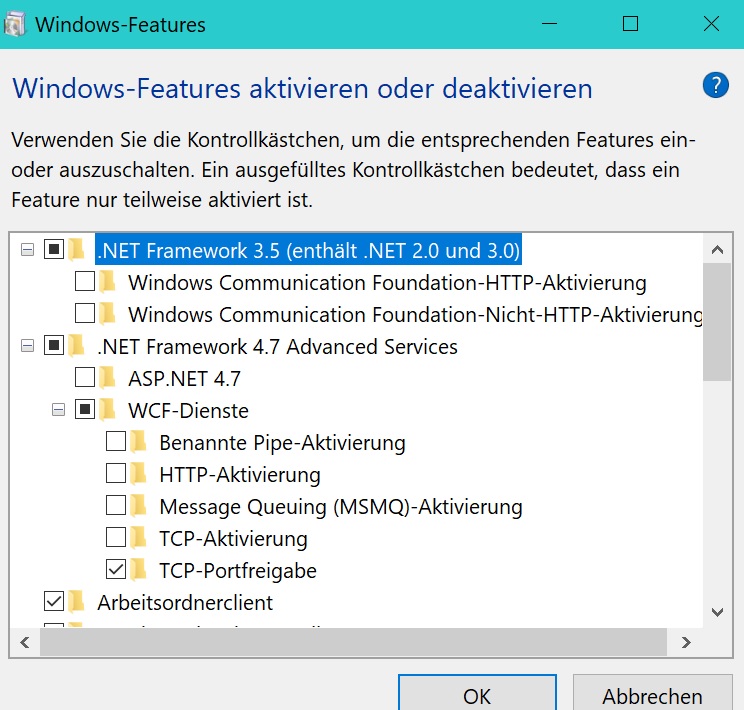Enable ASP.NET 4.7 checkbox
The image size is (744, 710).
point(85,378)
